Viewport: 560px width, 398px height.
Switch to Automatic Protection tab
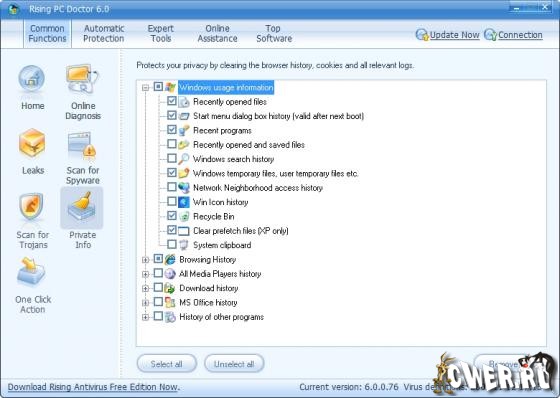104,34
